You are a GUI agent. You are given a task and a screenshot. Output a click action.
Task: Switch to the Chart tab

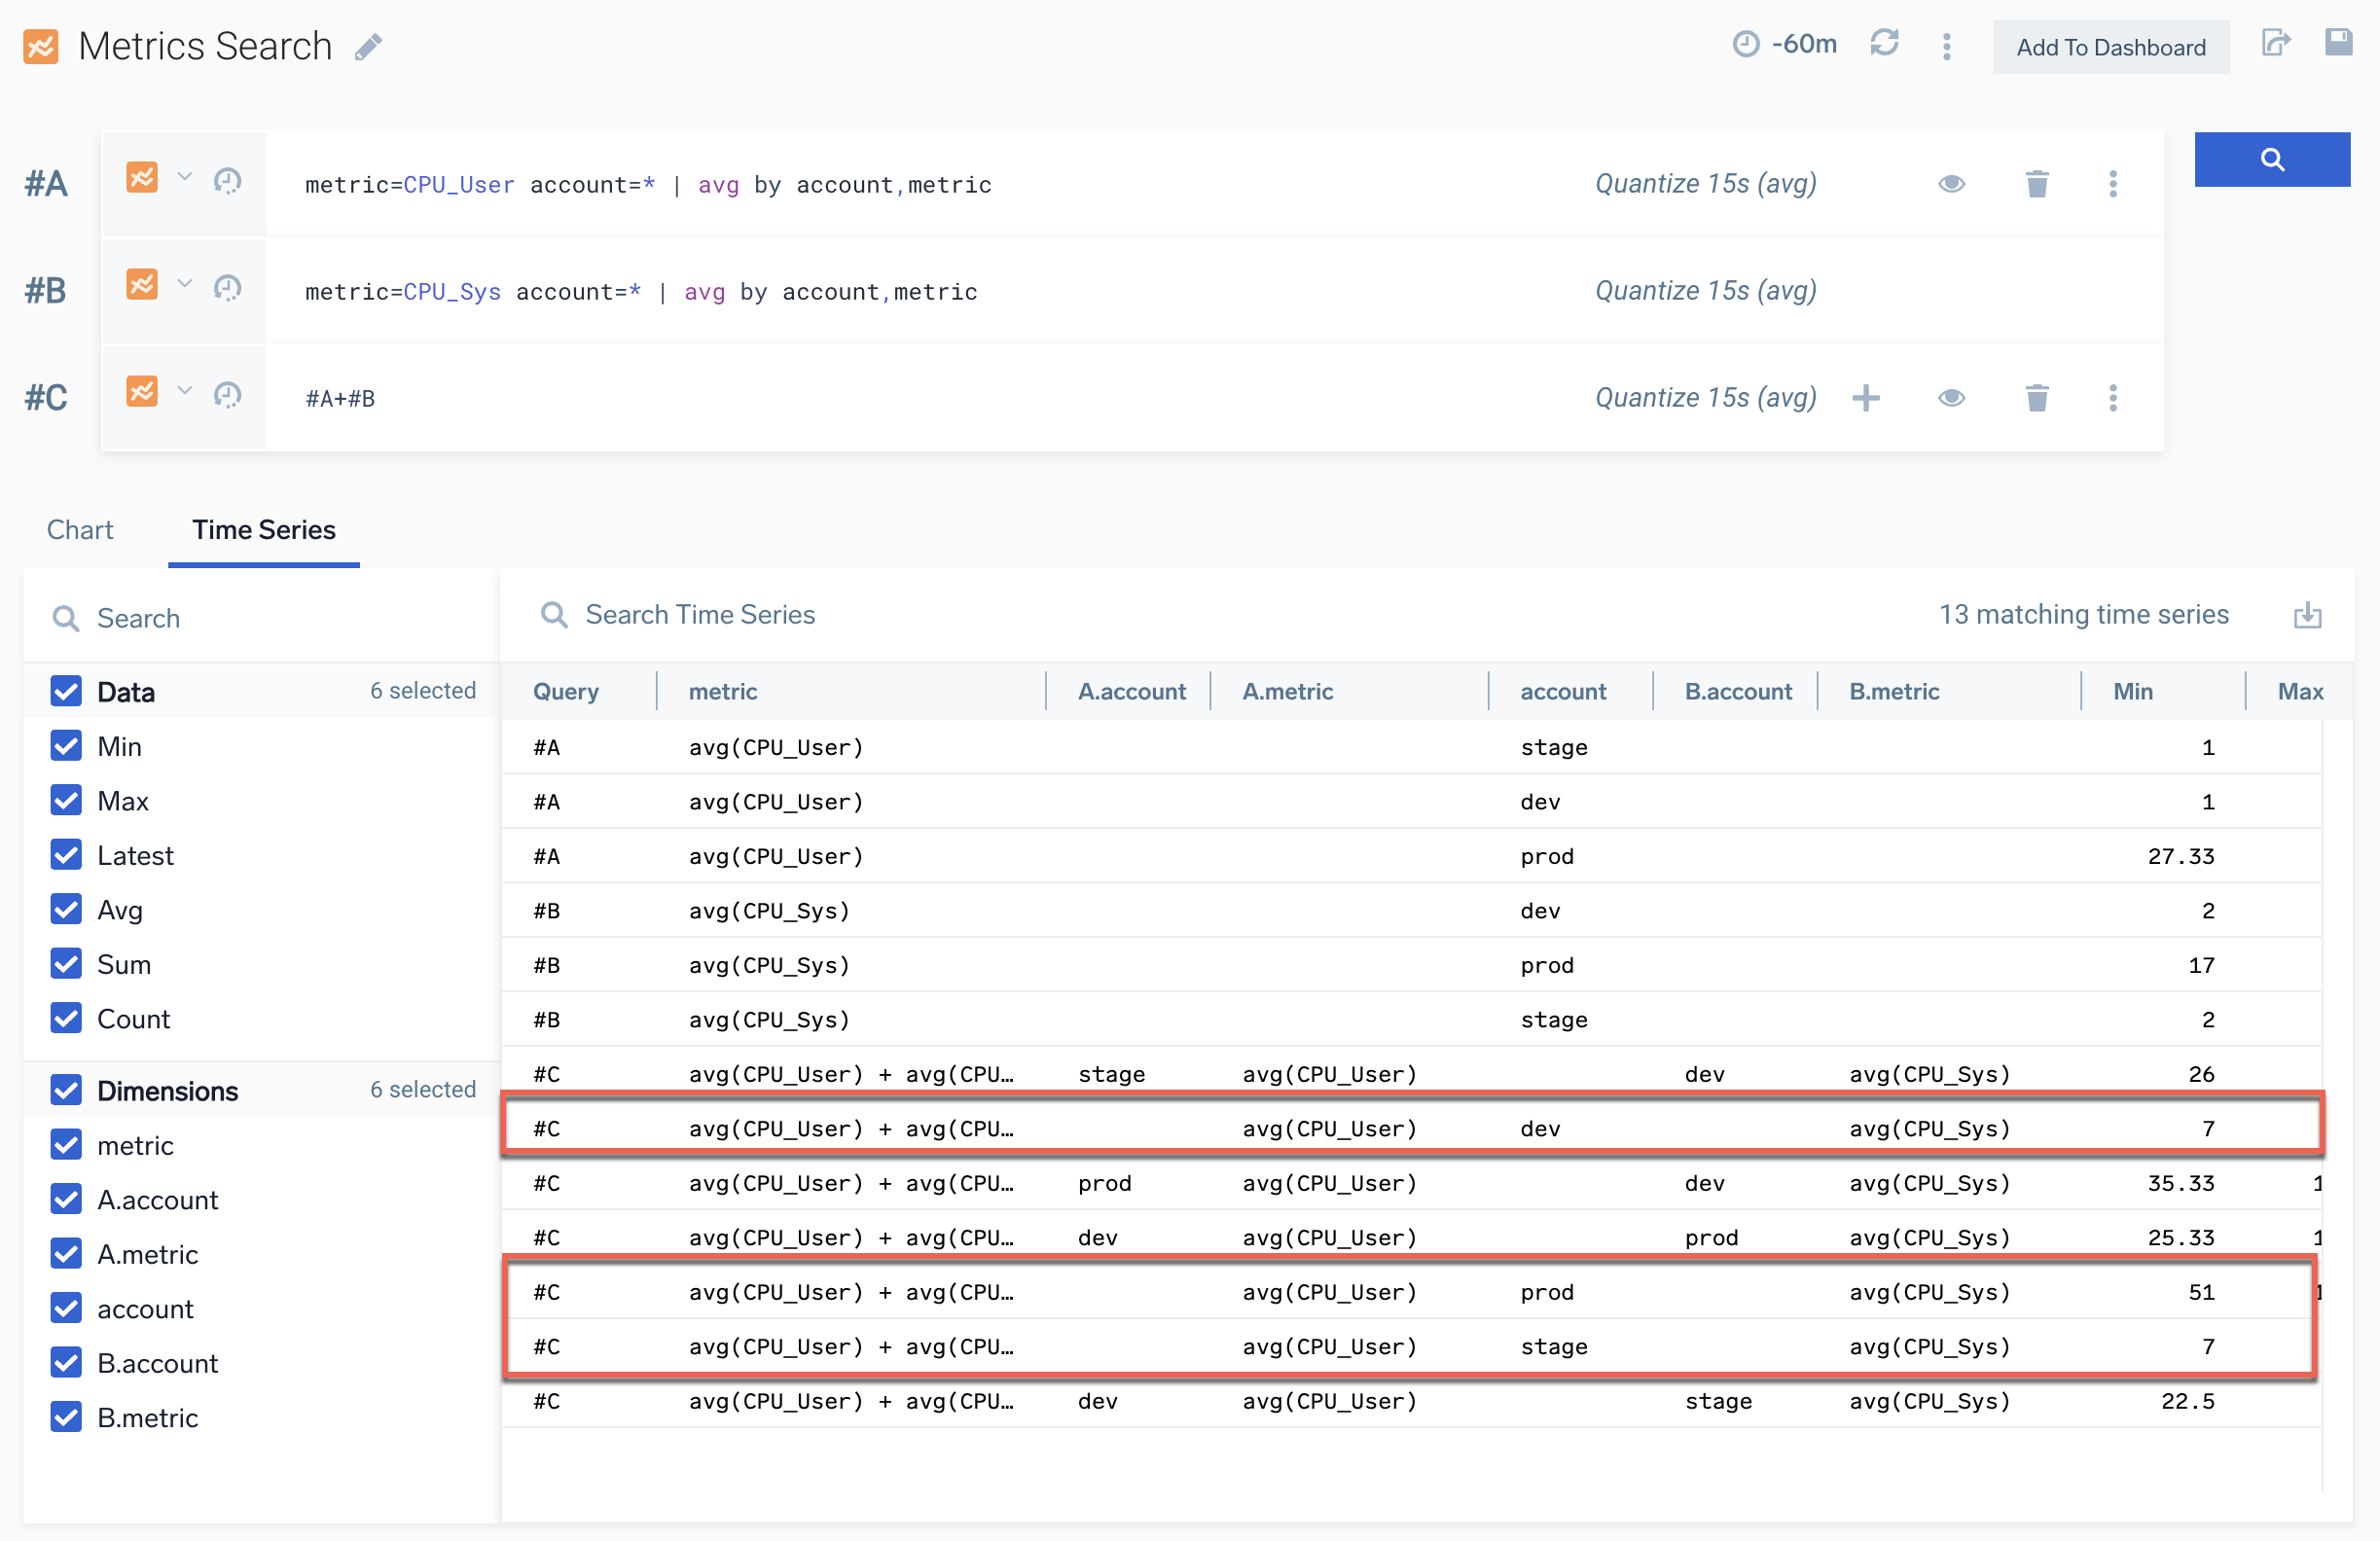coord(80,530)
